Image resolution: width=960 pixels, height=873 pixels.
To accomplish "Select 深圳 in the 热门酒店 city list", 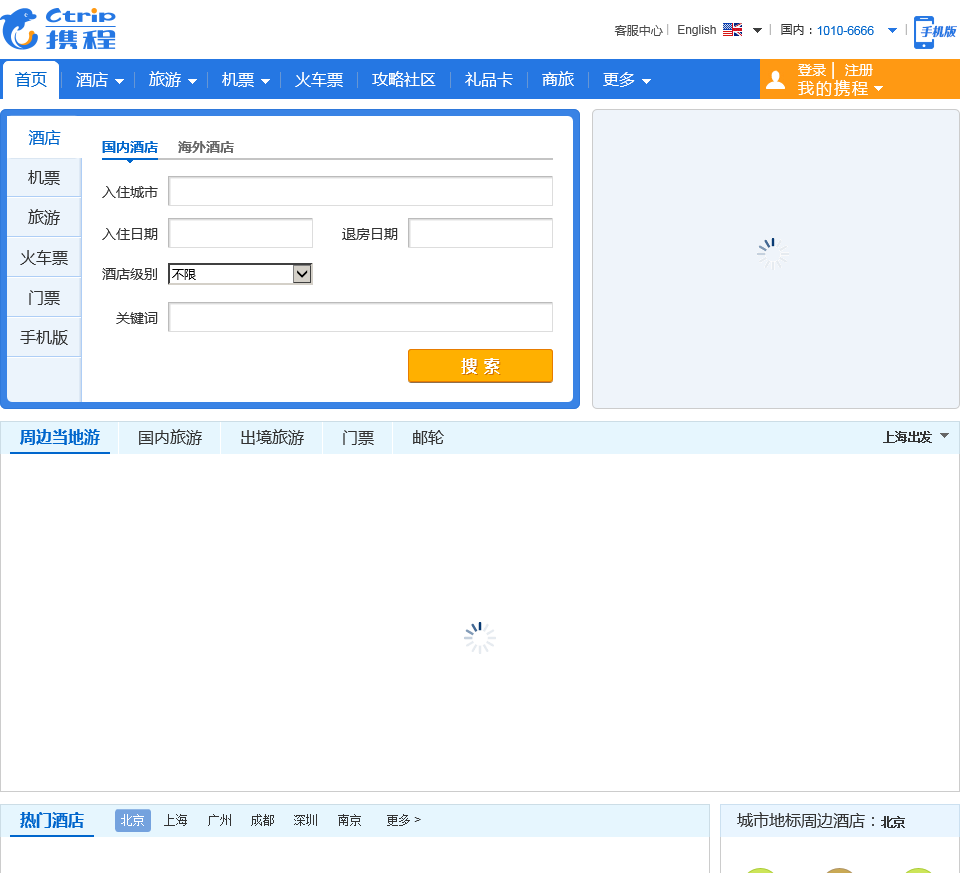I will (x=306, y=820).
